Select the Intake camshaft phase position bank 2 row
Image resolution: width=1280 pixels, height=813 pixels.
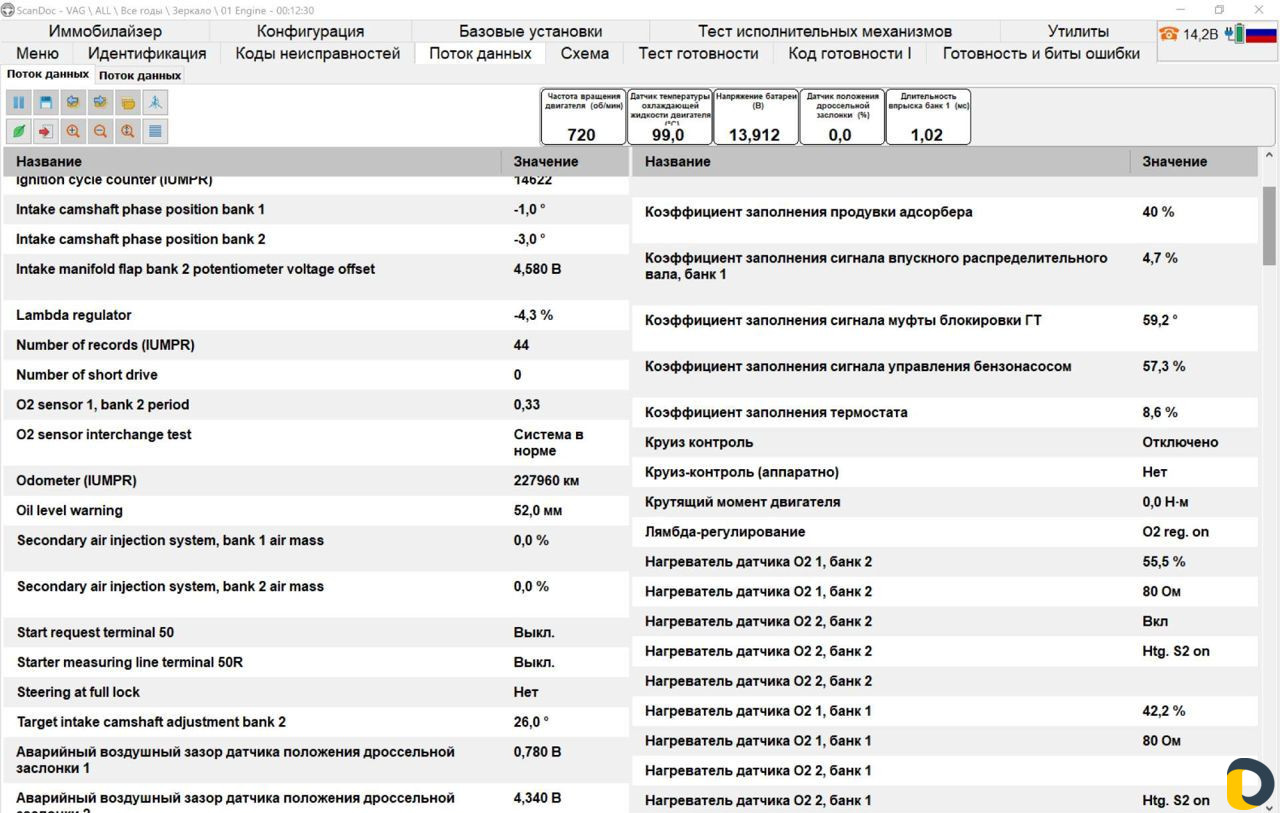point(316,240)
